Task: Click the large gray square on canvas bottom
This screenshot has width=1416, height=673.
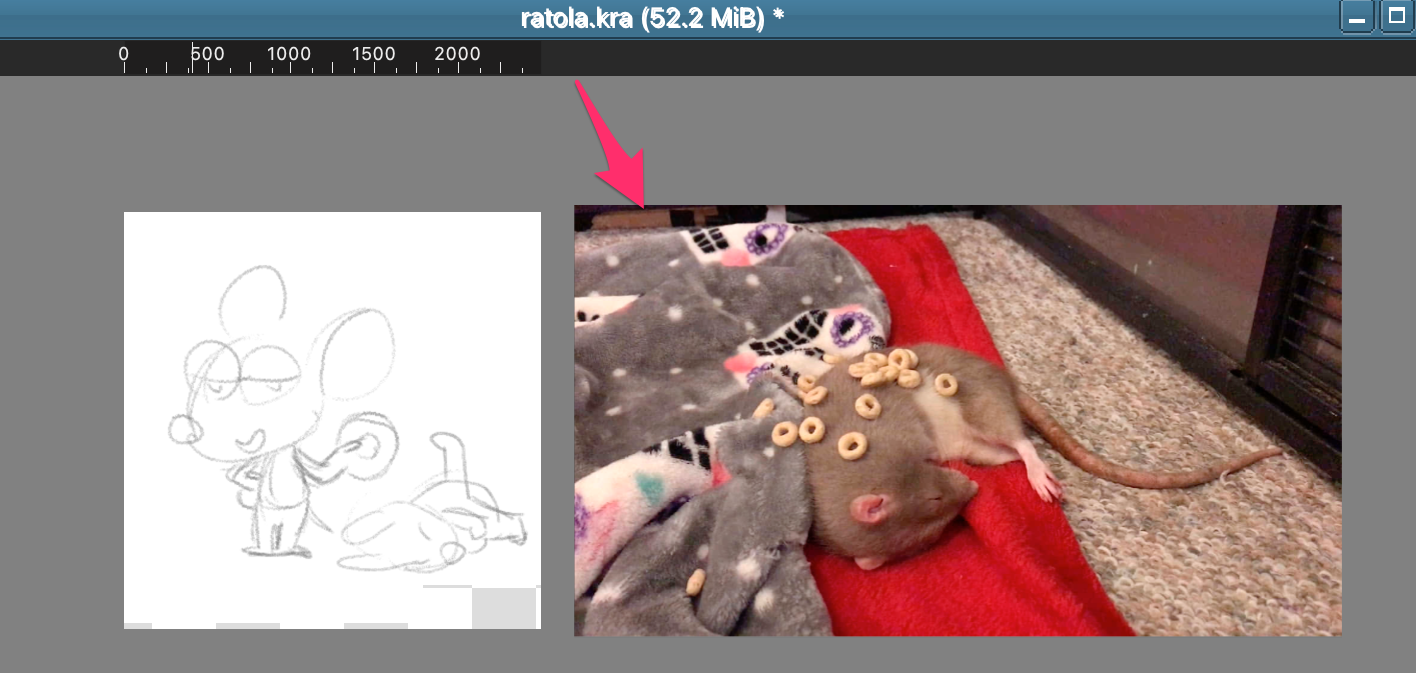Action: [503, 608]
